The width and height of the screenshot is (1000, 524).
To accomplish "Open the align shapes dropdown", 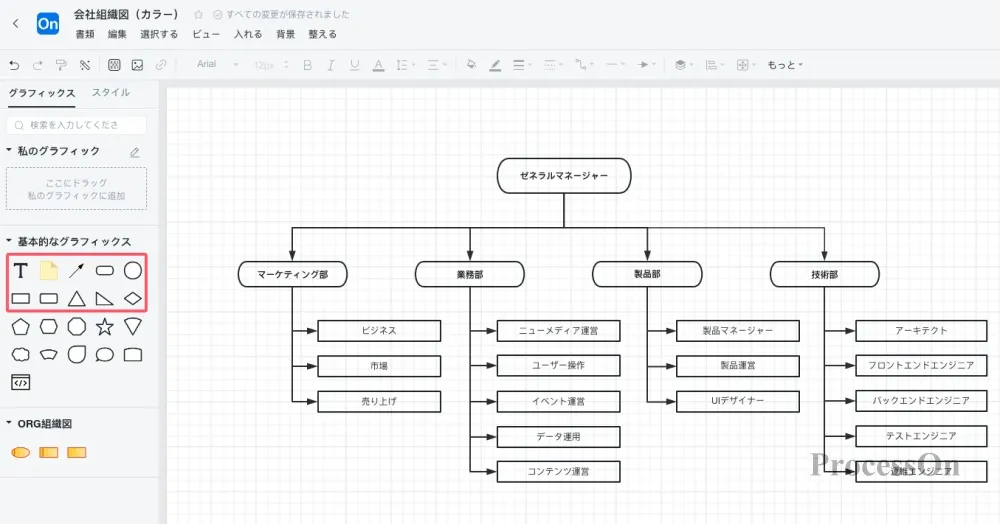I will coord(714,65).
